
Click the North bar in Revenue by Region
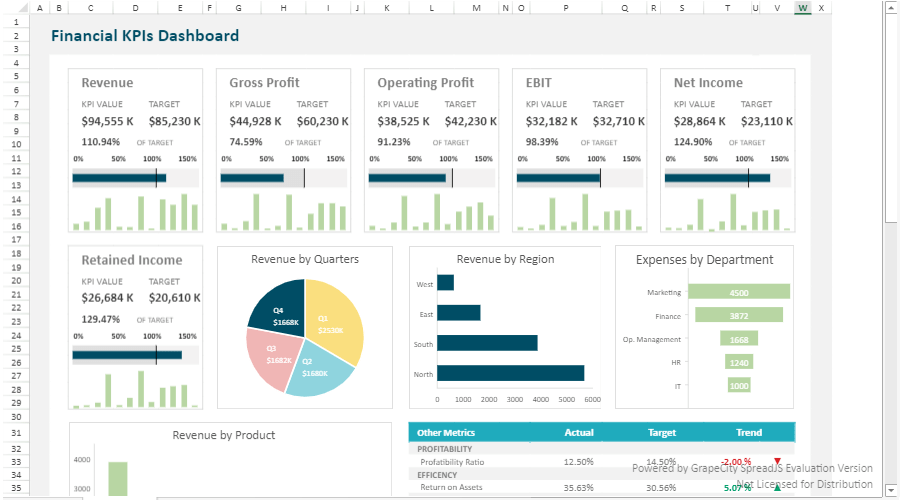point(510,373)
